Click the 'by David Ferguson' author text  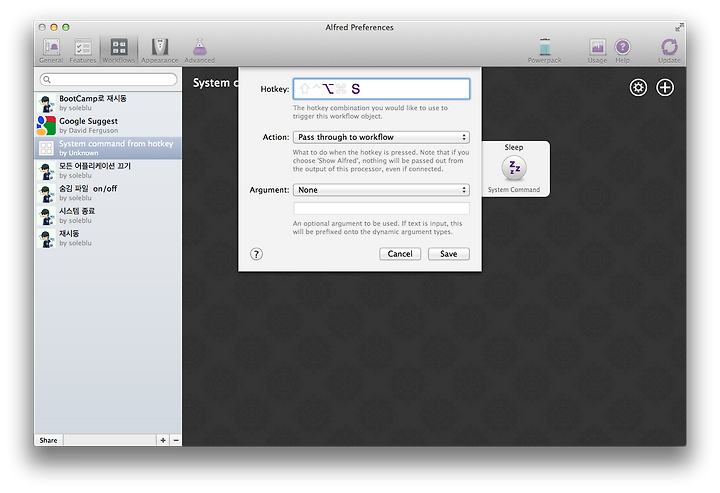pyautogui.click(x=89, y=130)
